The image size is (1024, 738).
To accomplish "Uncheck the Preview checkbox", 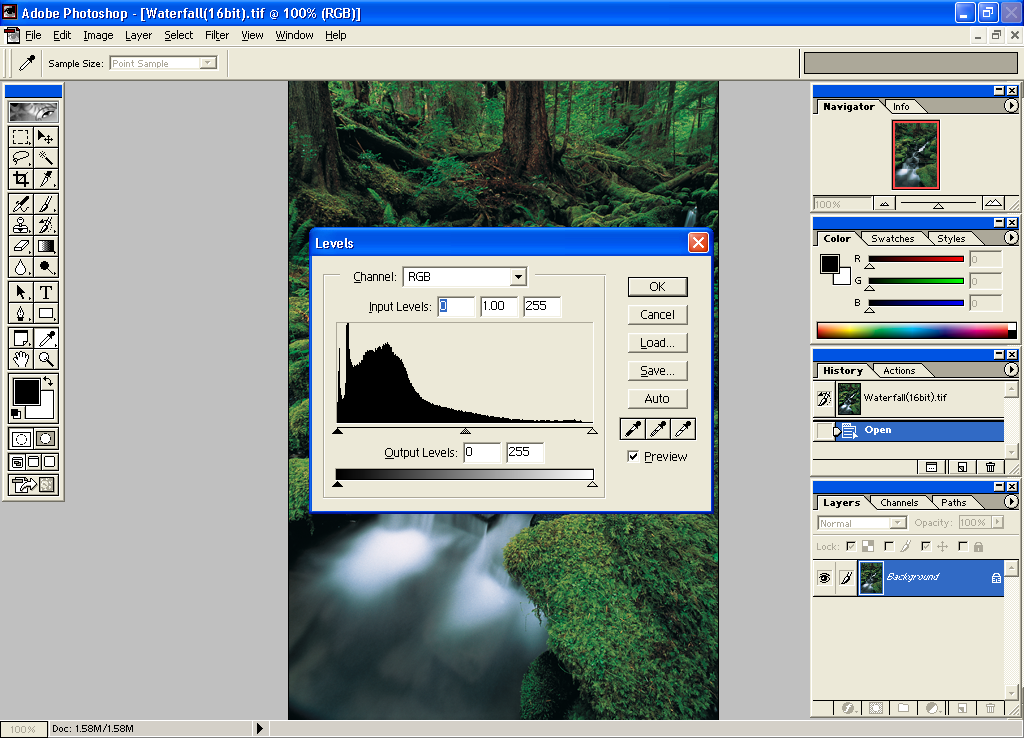I will tap(633, 457).
